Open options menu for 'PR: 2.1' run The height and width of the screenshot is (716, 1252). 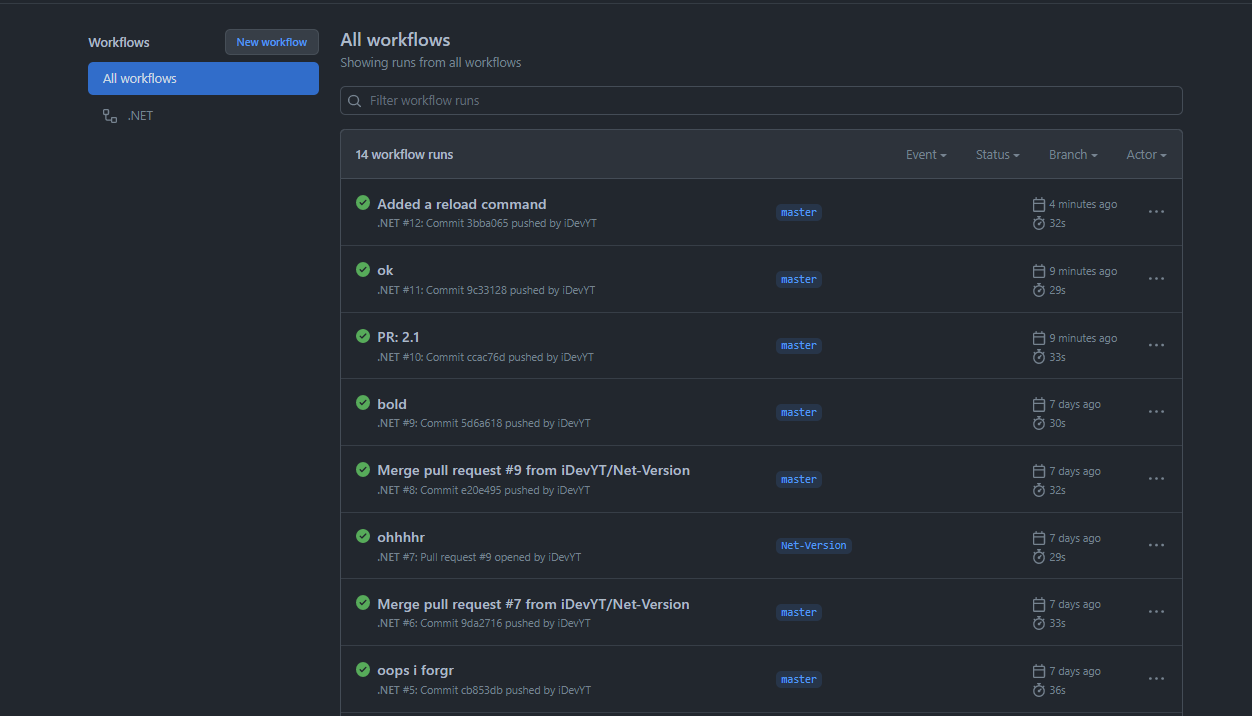[1156, 345]
